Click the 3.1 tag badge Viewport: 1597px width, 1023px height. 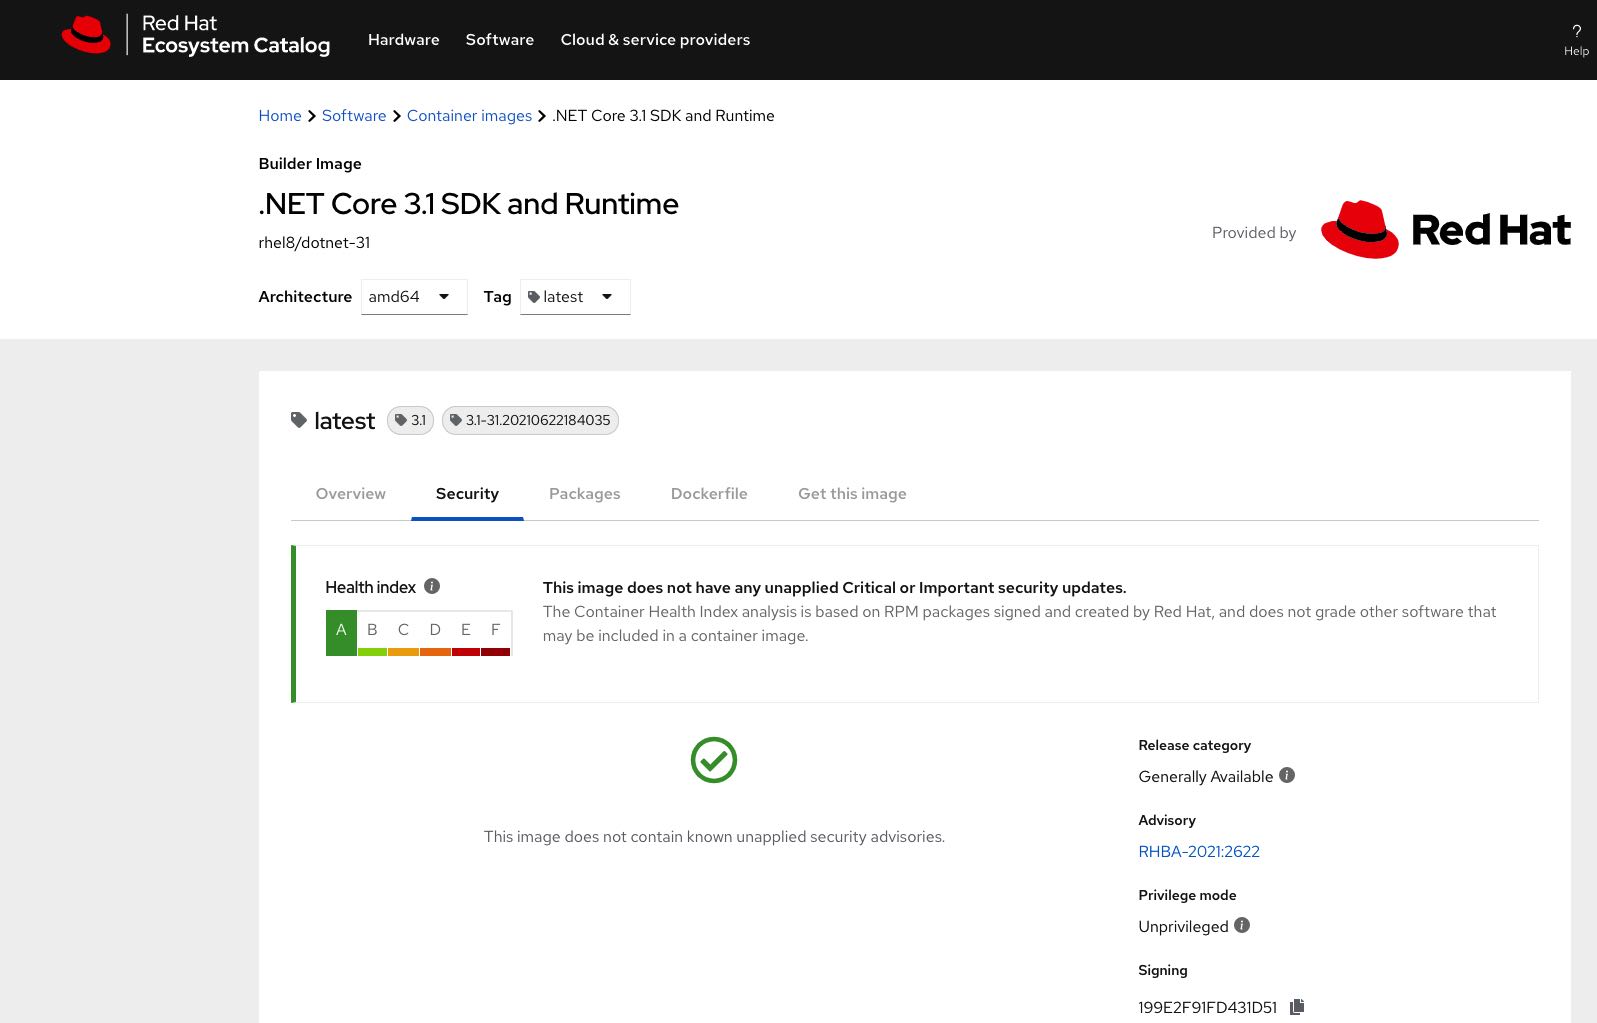[410, 421]
